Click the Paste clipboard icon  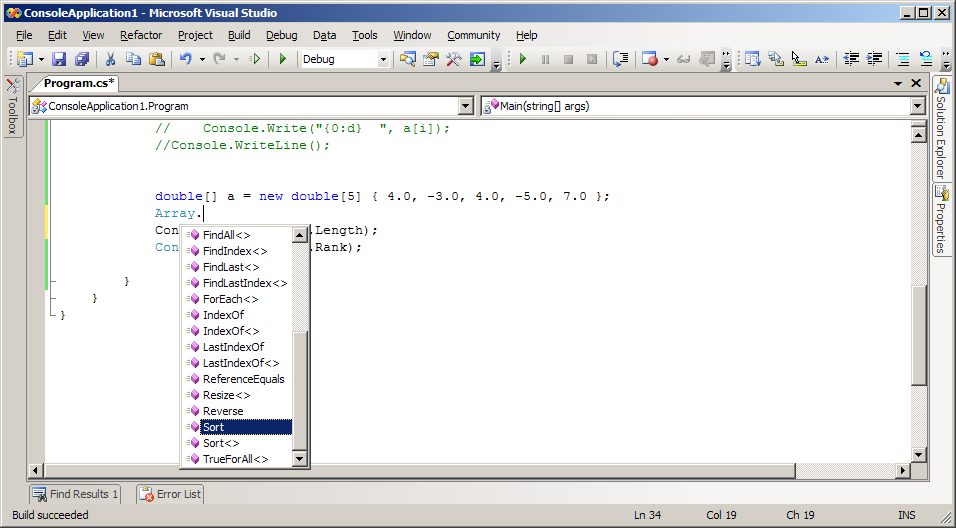pos(155,60)
